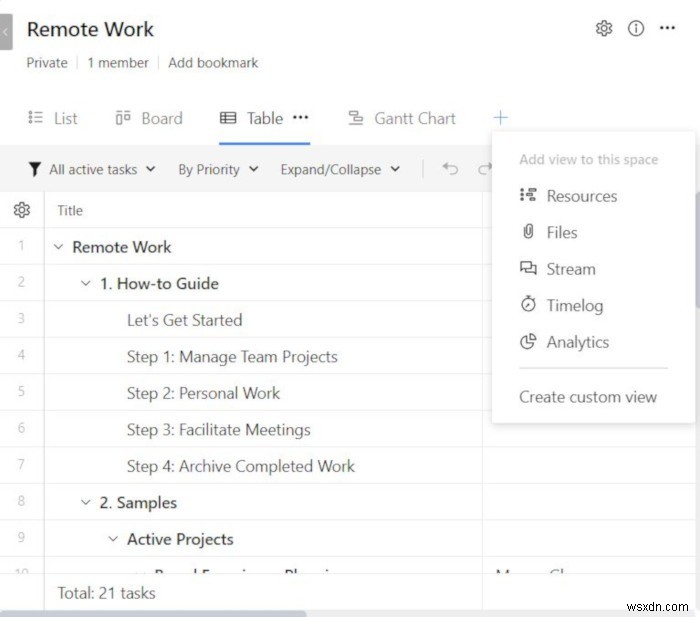Click the plus icon to add view
The height and width of the screenshot is (617, 700).
click(500, 118)
